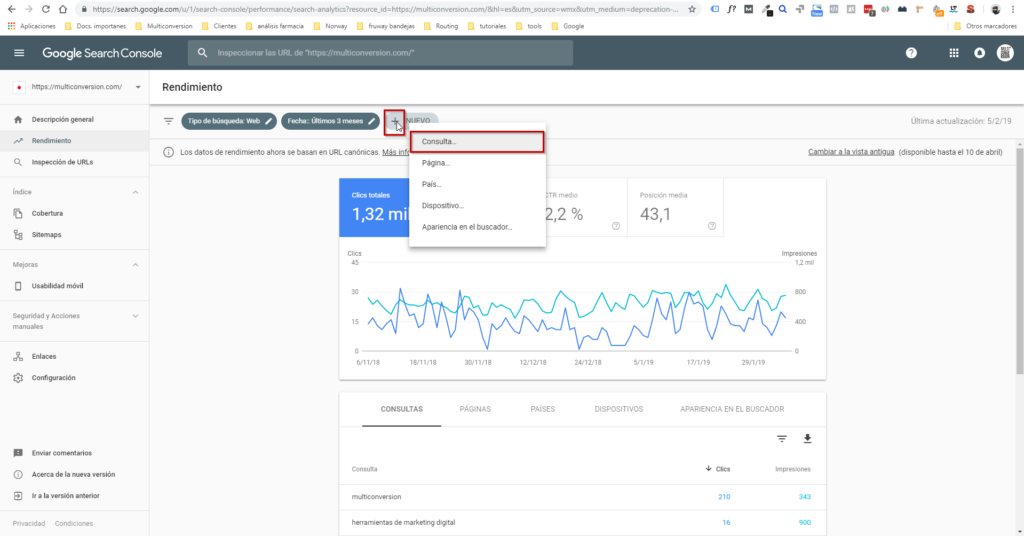Reload the page in the browser

[45, 9]
